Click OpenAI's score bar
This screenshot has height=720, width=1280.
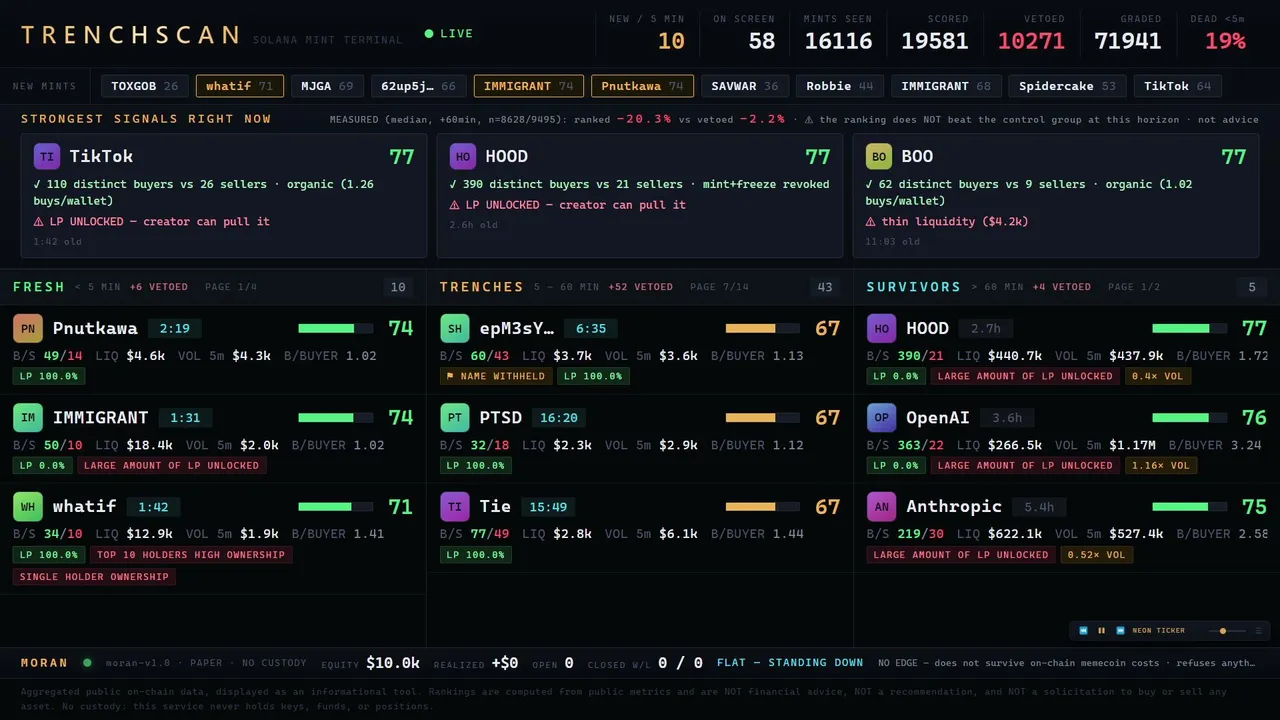click(1190, 418)
